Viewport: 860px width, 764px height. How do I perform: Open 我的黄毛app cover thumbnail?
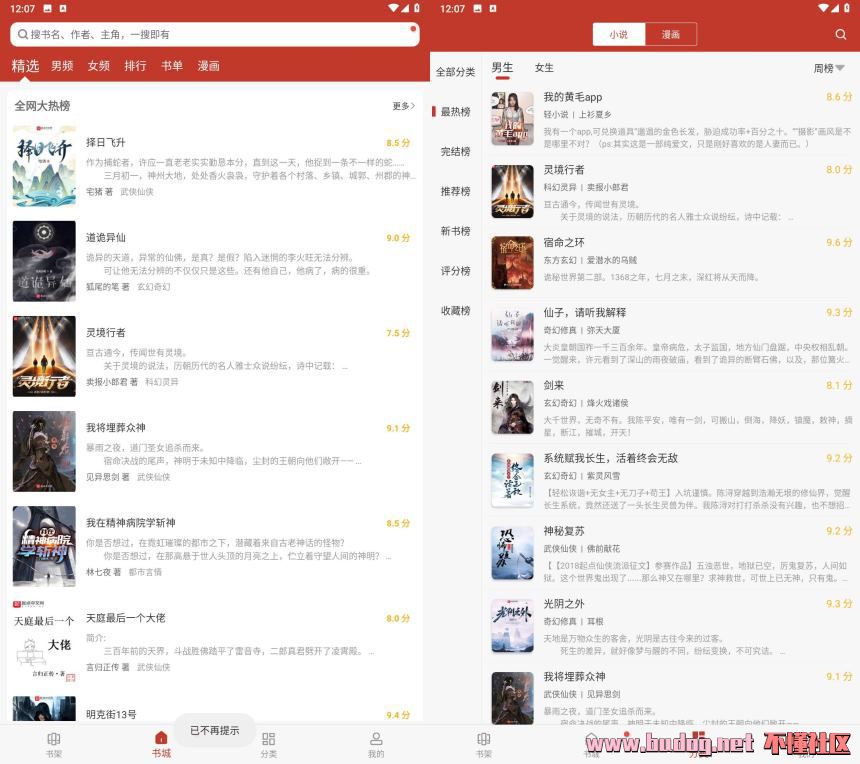(512, 118)
